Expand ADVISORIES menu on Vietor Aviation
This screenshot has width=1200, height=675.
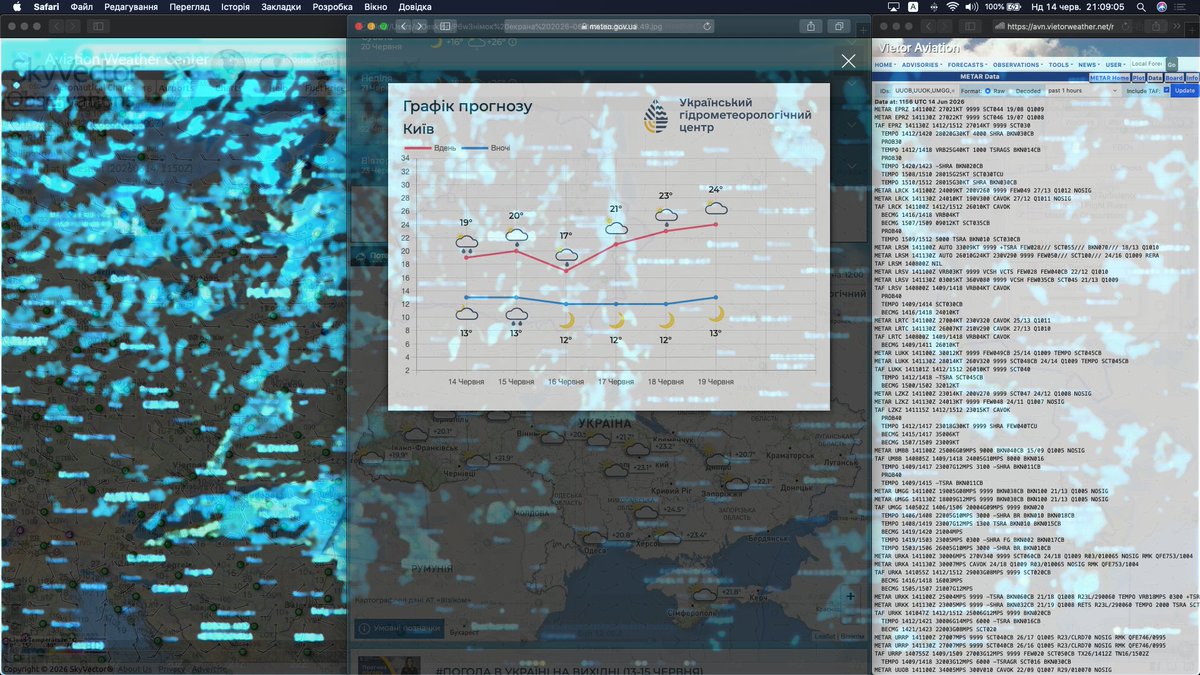922,65
